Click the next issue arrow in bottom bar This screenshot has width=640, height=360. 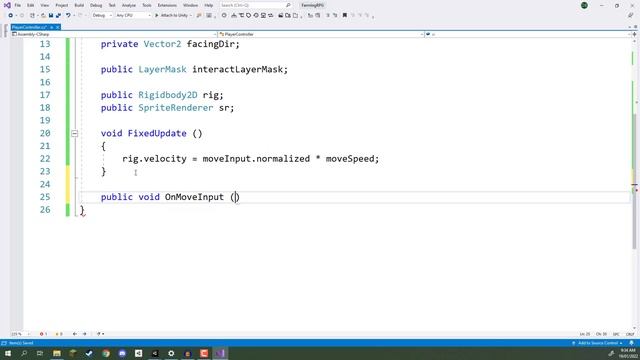pos(84,334)
